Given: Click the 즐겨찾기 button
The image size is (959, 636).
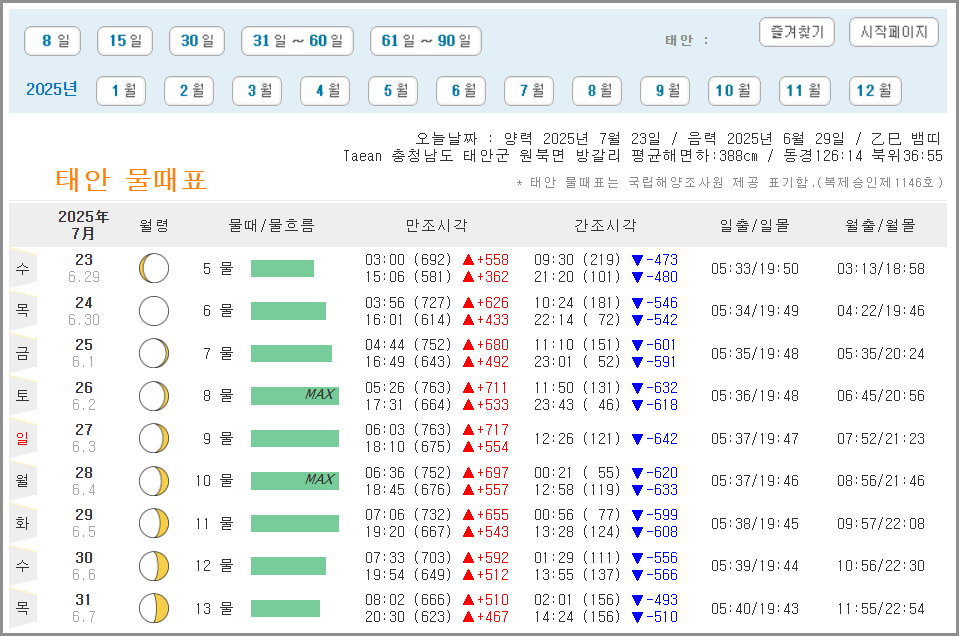Looking at the screenshot, I should click(x=797, y=32).
